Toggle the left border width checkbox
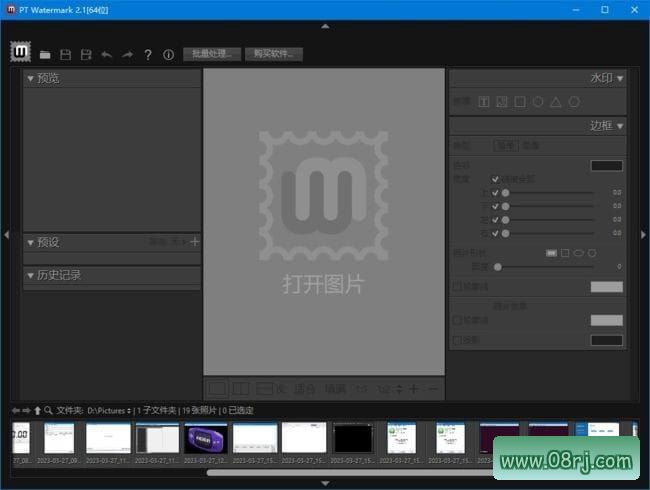 click(x=495, y=220)
